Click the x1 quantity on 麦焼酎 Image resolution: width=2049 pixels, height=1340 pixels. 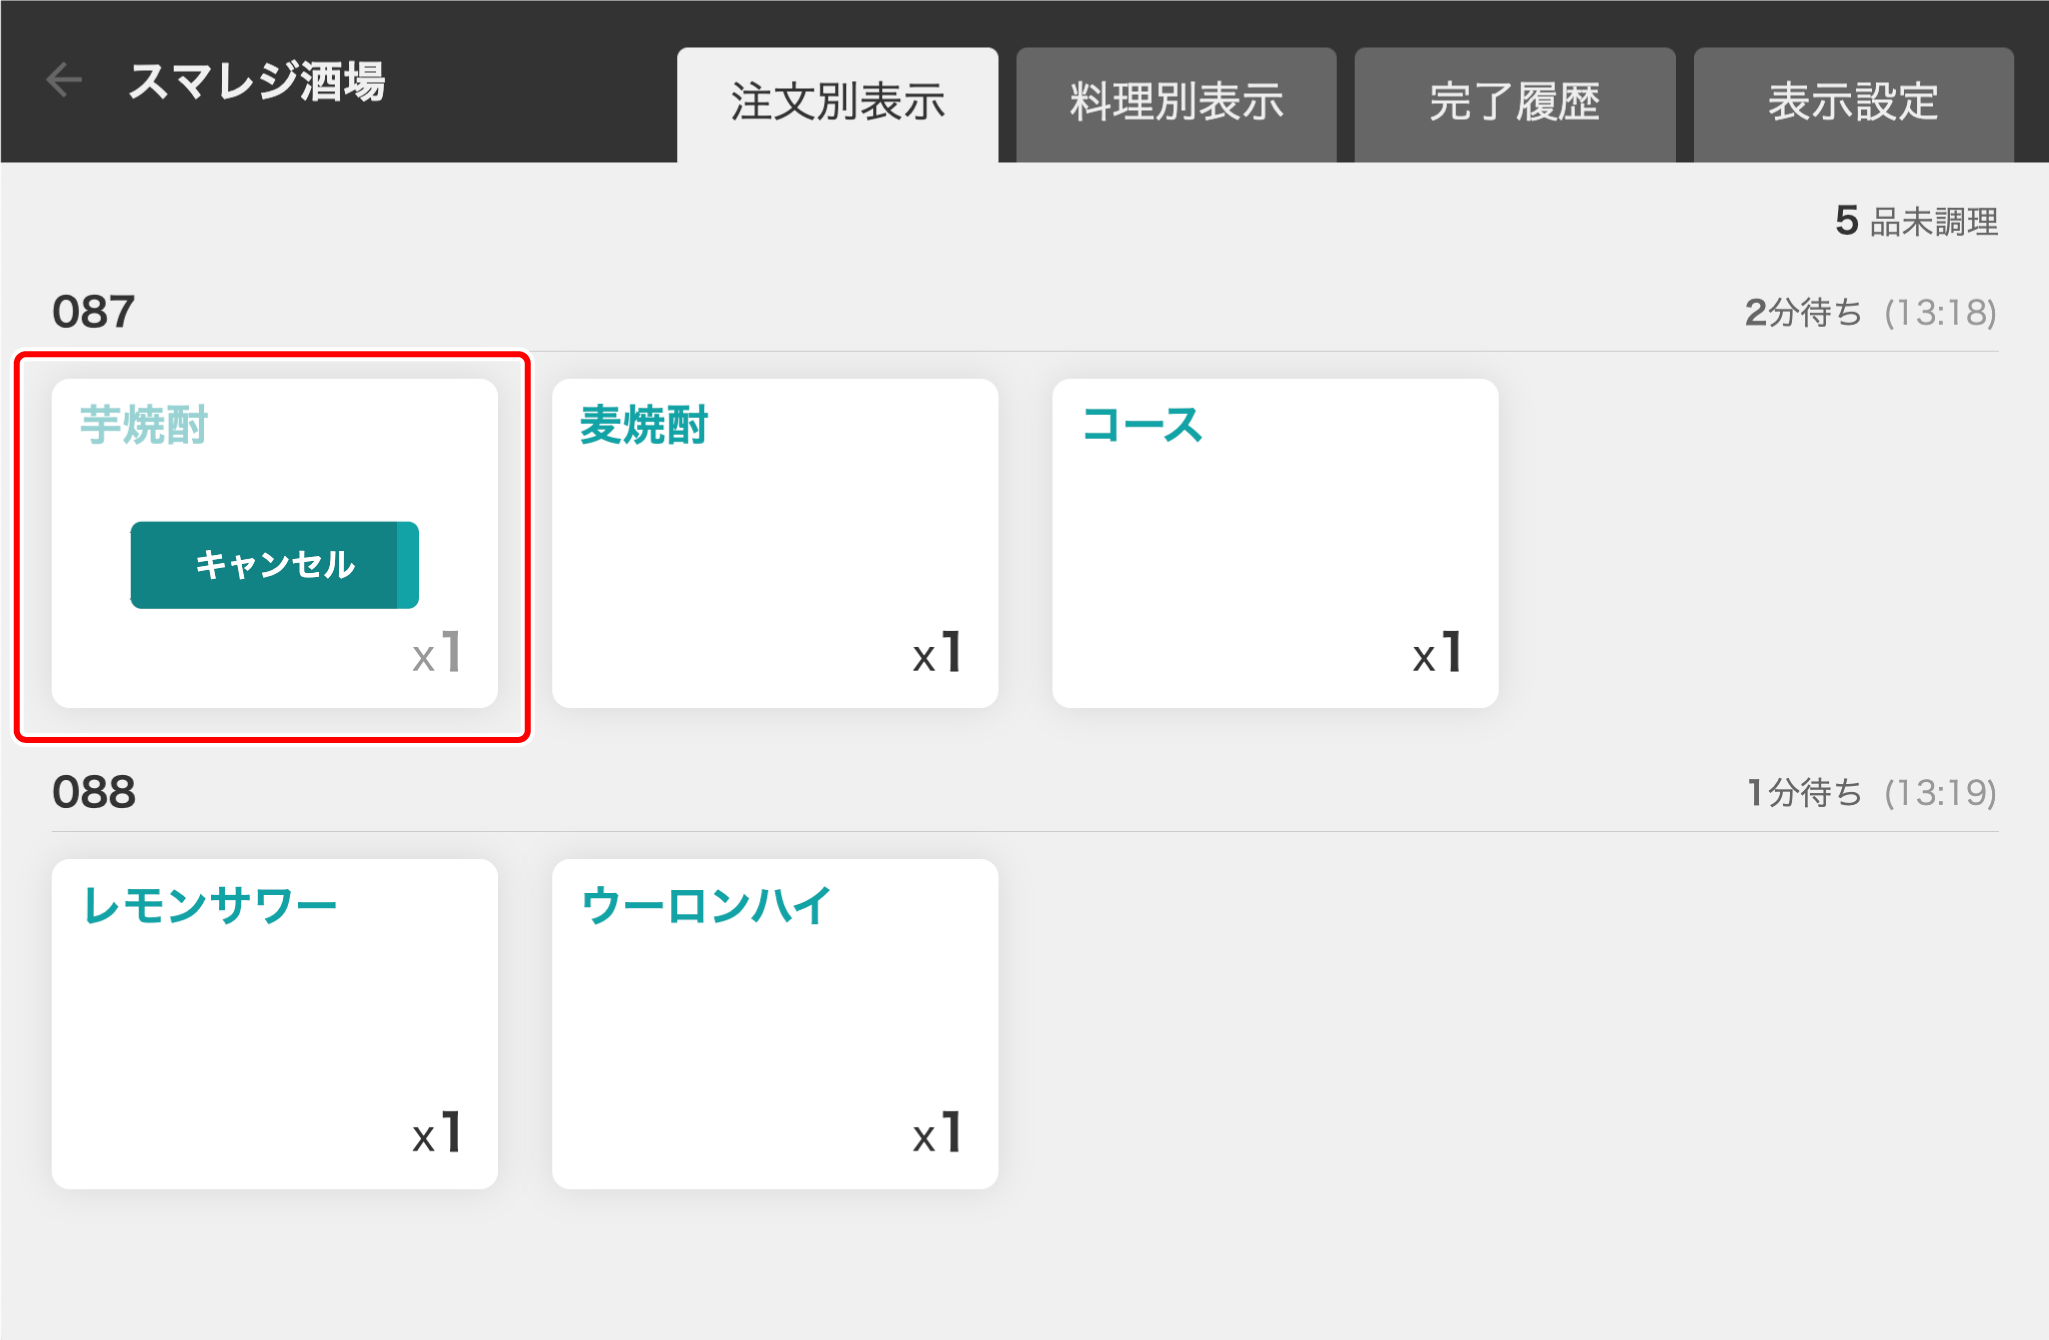pyautogui.click(x=937, y=653)
